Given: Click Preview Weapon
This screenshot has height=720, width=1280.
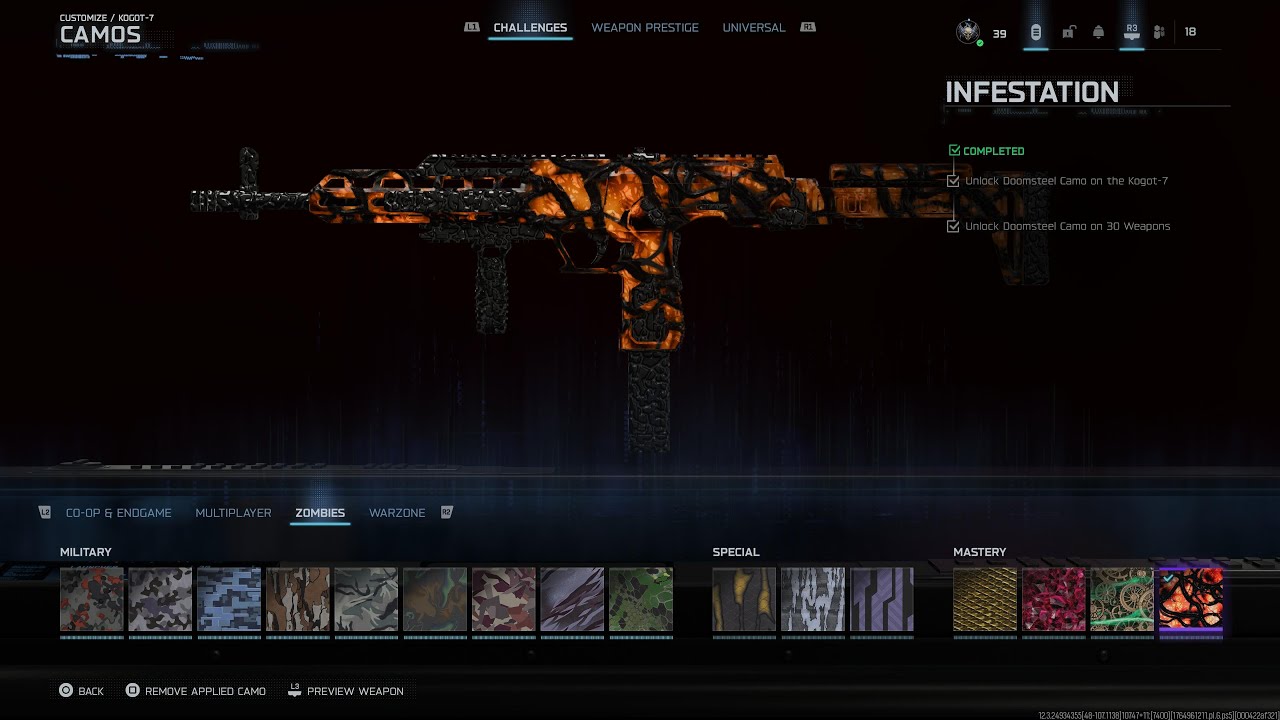Looking at the screenshot, I should 355,691.
